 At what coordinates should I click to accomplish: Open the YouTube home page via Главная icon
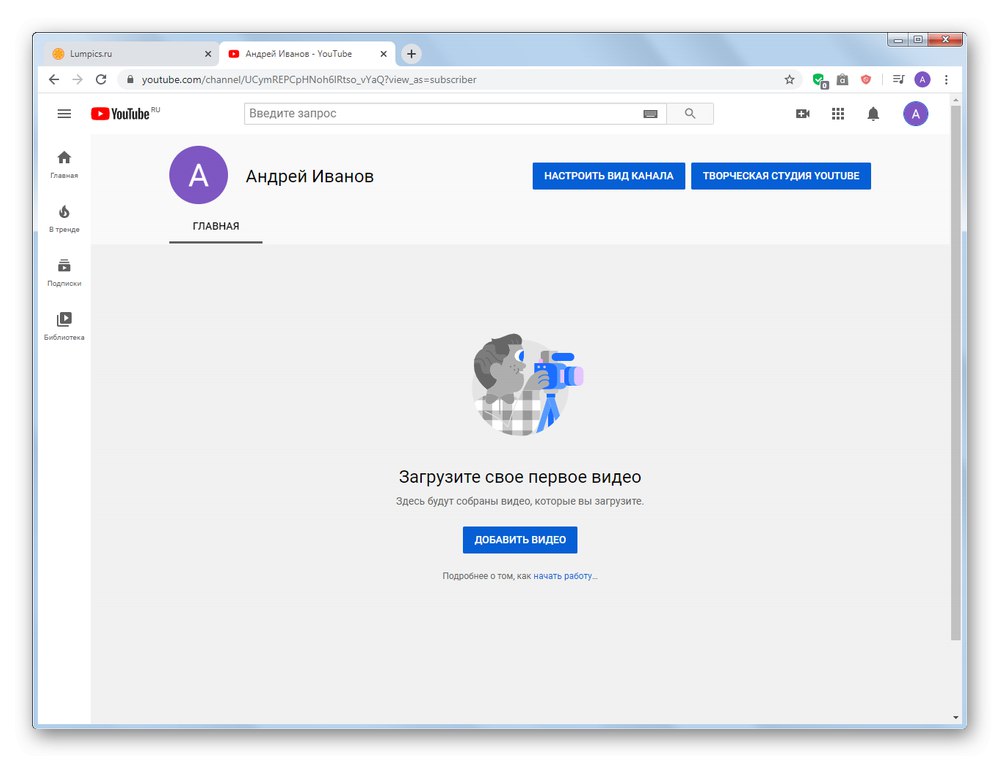click(x=64, y=158)
